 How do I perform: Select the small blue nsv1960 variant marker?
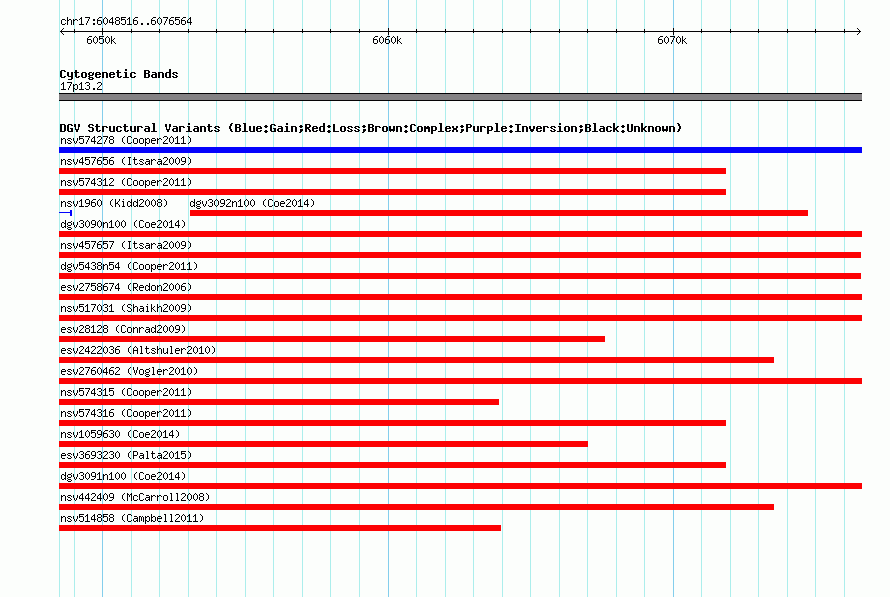click(x=65, y=213)
